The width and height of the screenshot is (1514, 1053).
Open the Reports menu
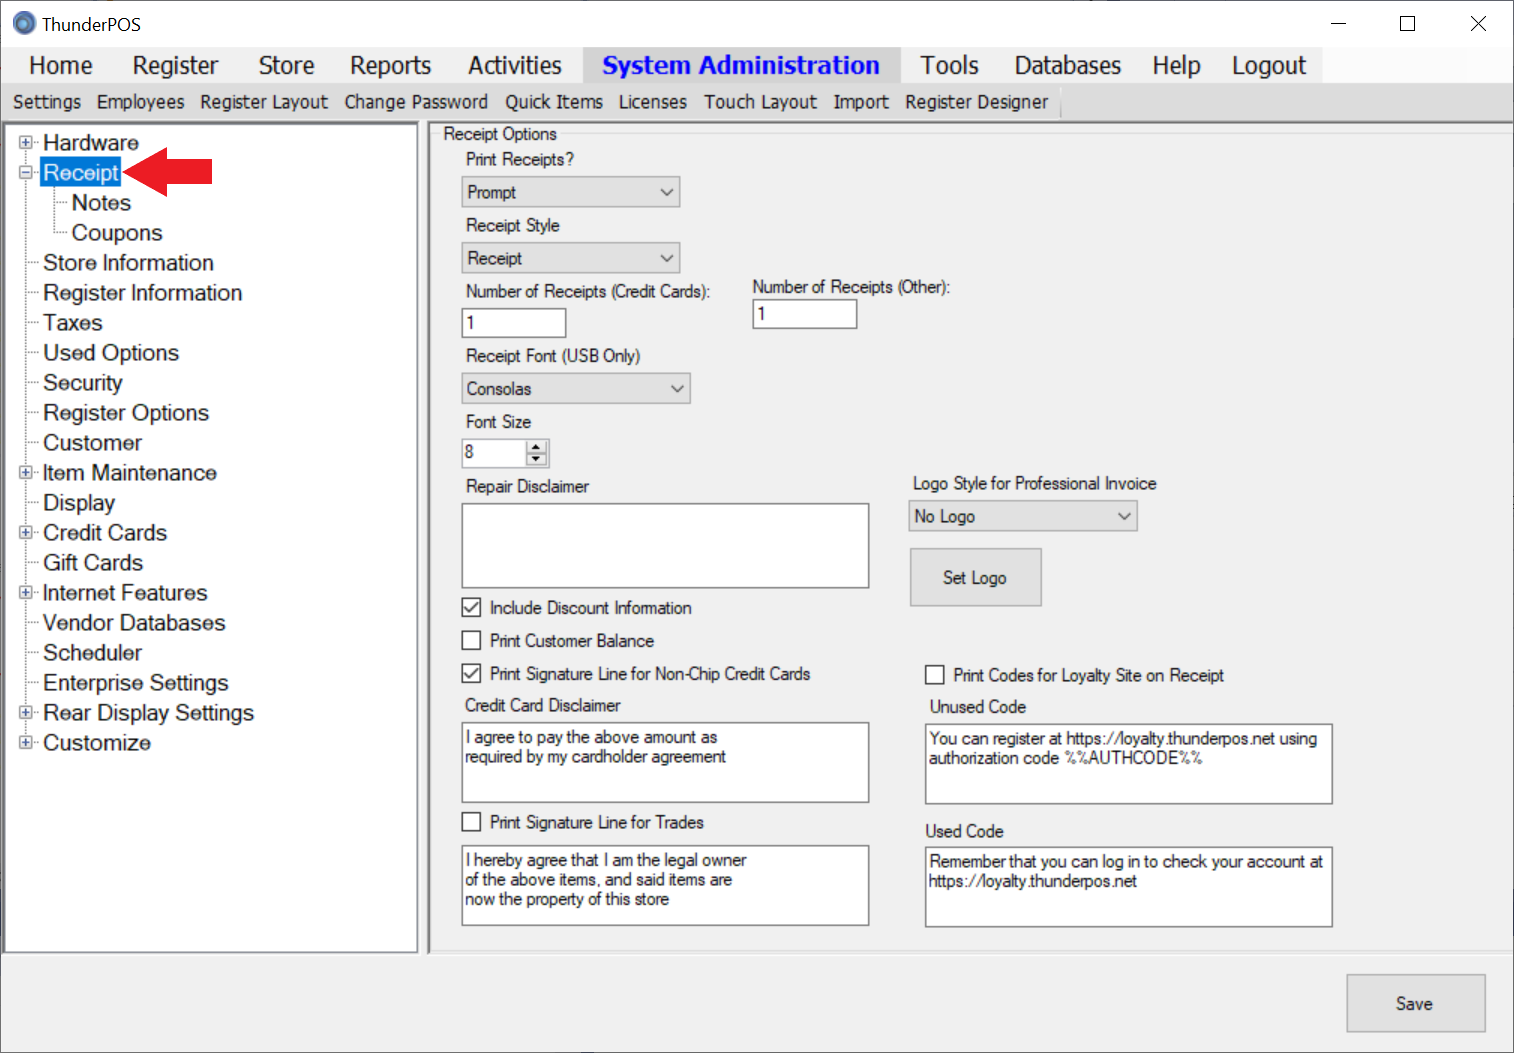click(390, 66)
